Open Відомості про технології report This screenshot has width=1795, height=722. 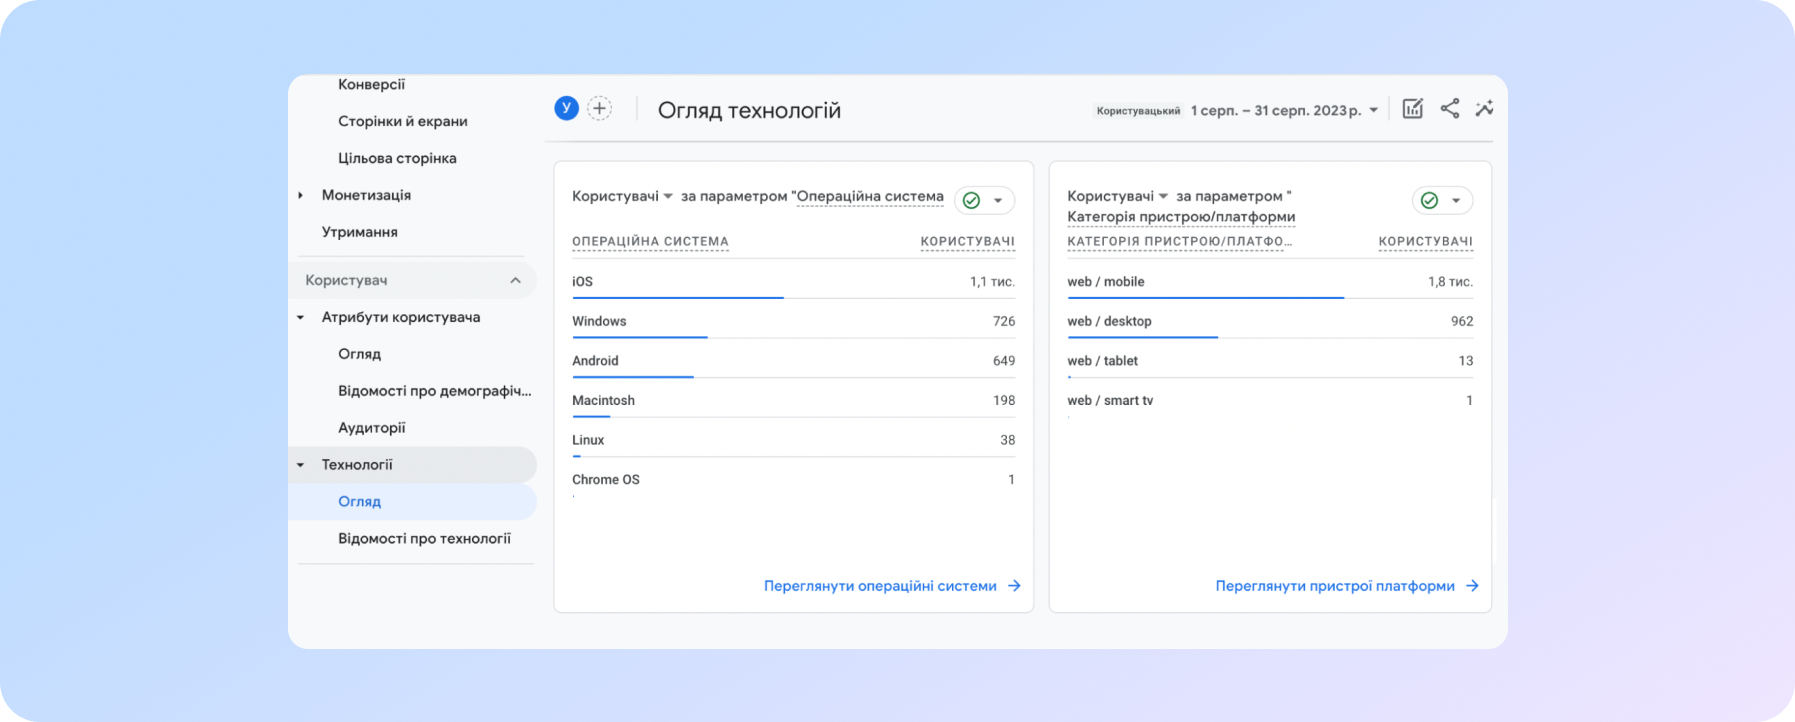(x=424, y=539)
